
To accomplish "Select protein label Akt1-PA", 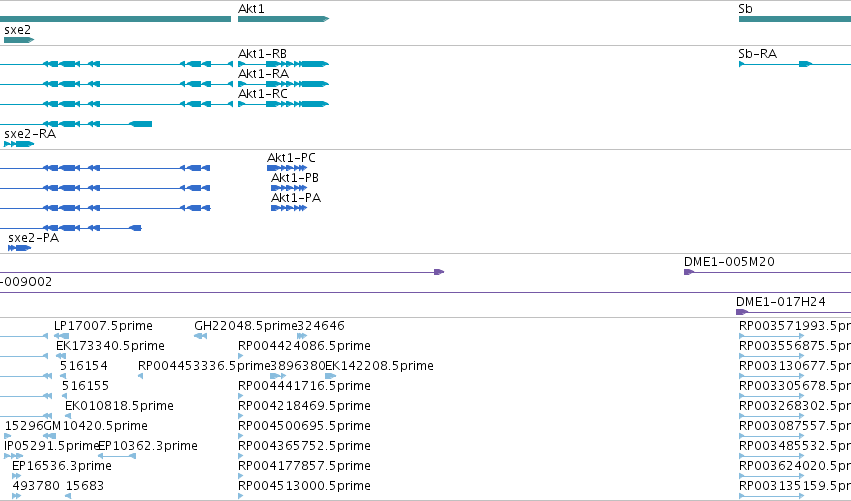I will pos(296,198).
